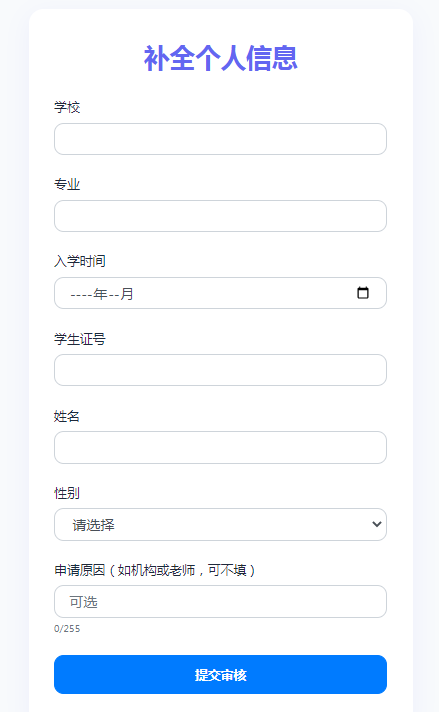Focus the 学校 input field
This screenshot has height=712, width=439.
(x=220, y=139)
